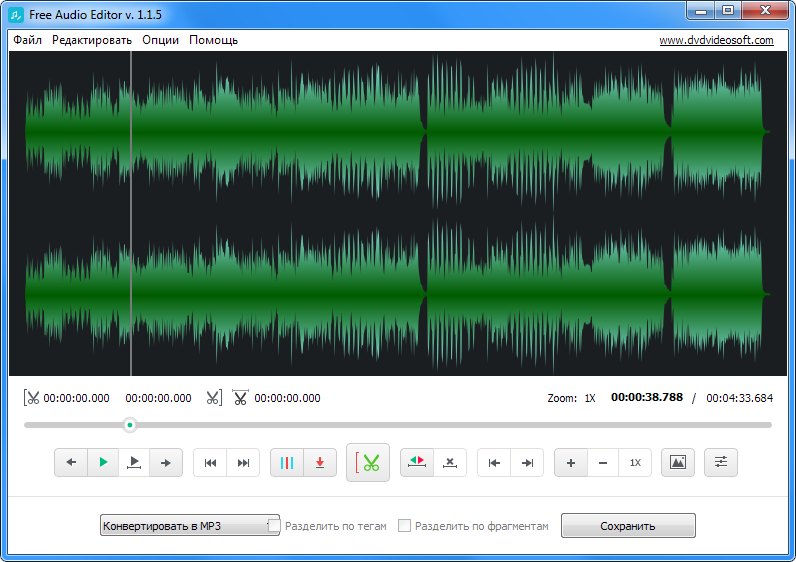Screen dimensions: 796x562
Task: Click the red downward arrow marker icon
Action: click(320, 462)
